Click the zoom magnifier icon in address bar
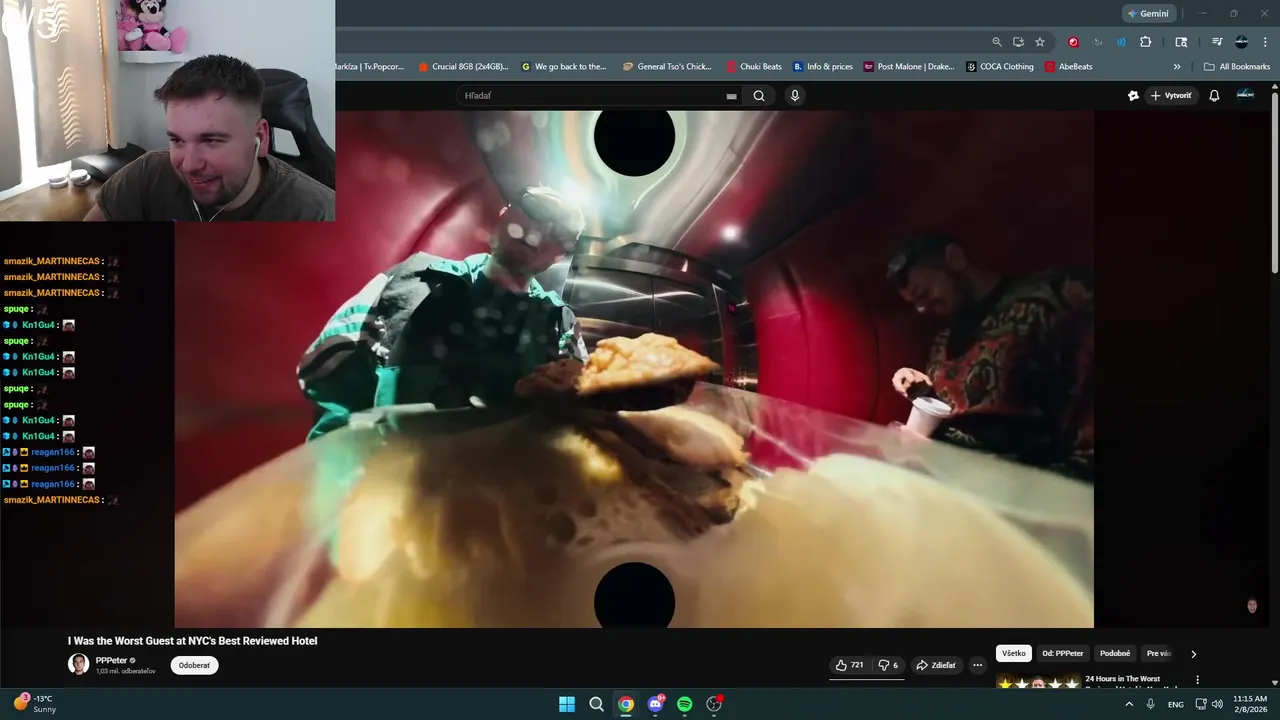The image size is (1280, 720). 997,42
